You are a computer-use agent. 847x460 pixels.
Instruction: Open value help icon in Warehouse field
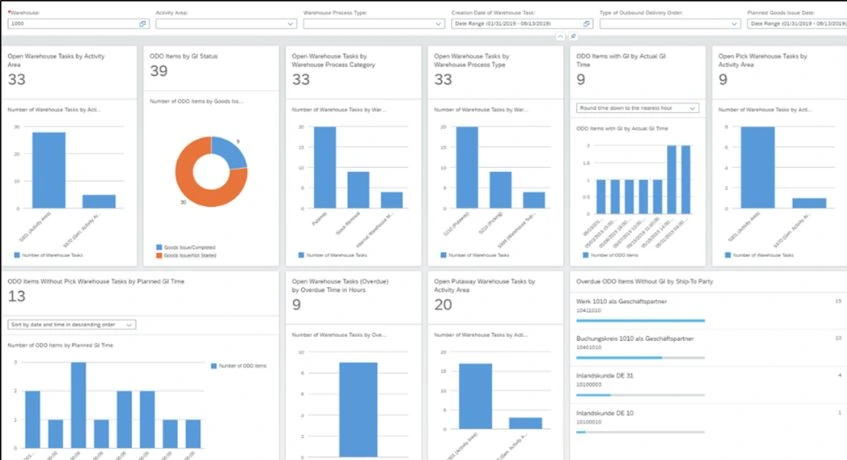point(143,24)
